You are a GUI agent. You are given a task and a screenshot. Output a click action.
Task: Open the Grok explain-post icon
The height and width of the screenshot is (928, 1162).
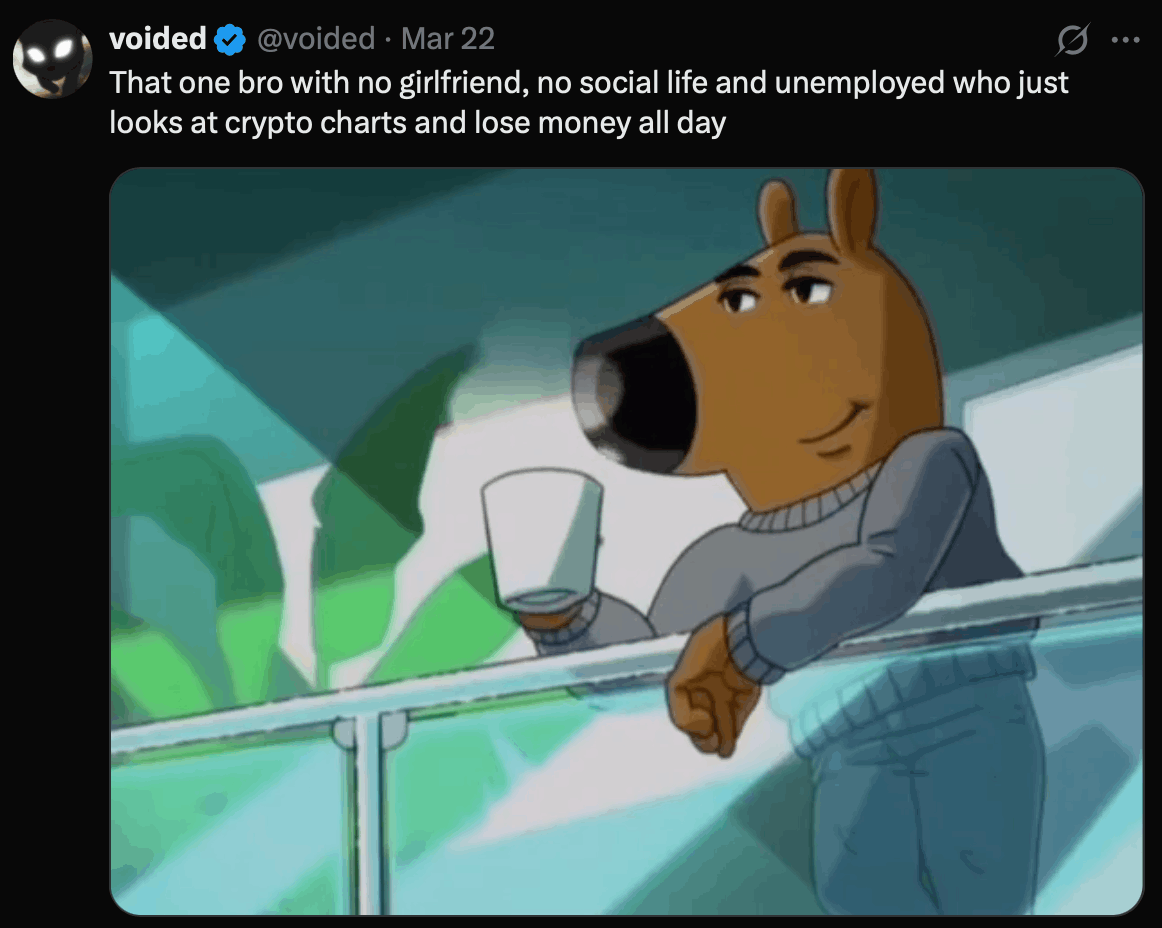coord(1072,39)
